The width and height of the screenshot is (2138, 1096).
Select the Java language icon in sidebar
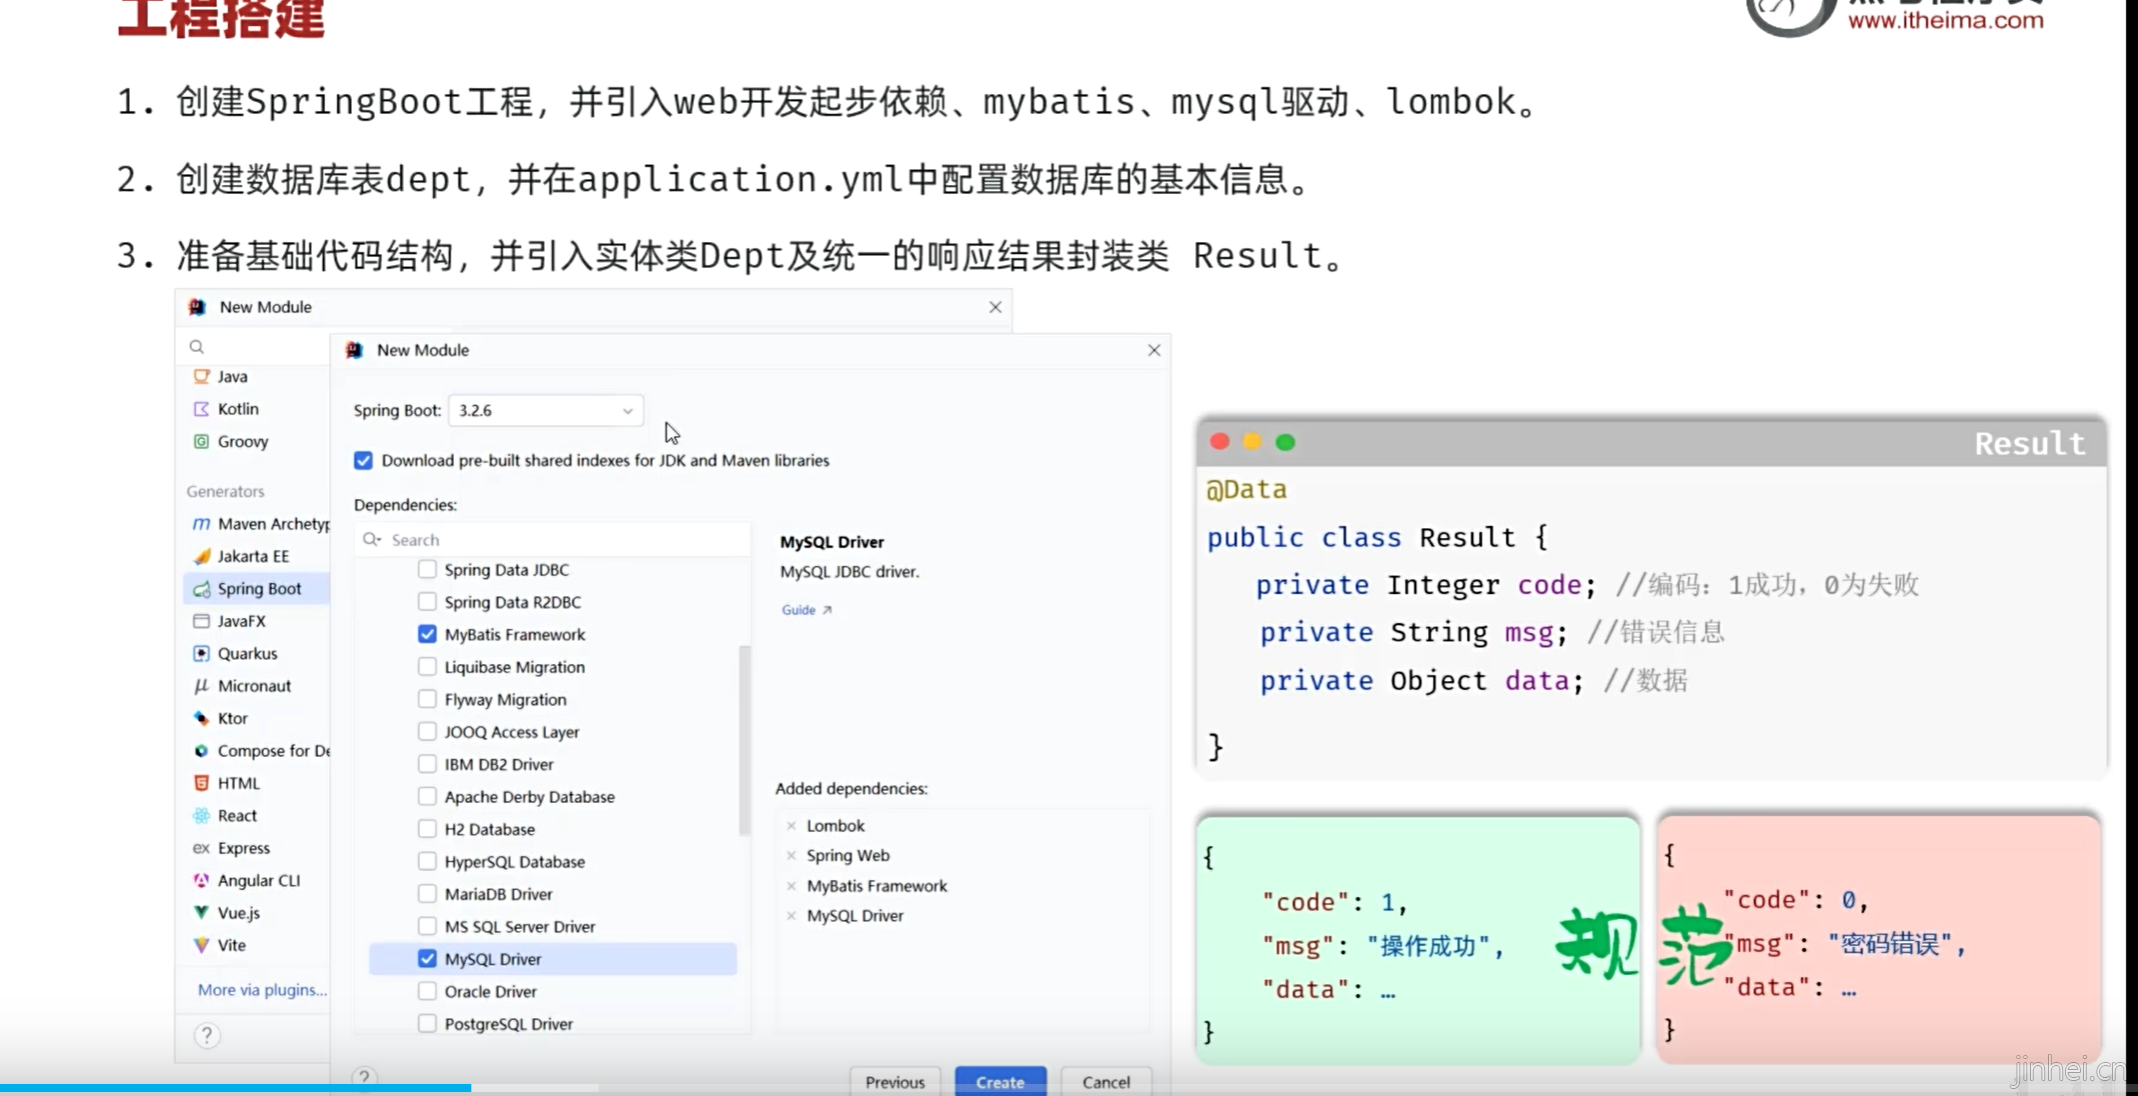[x=201, y=376]
